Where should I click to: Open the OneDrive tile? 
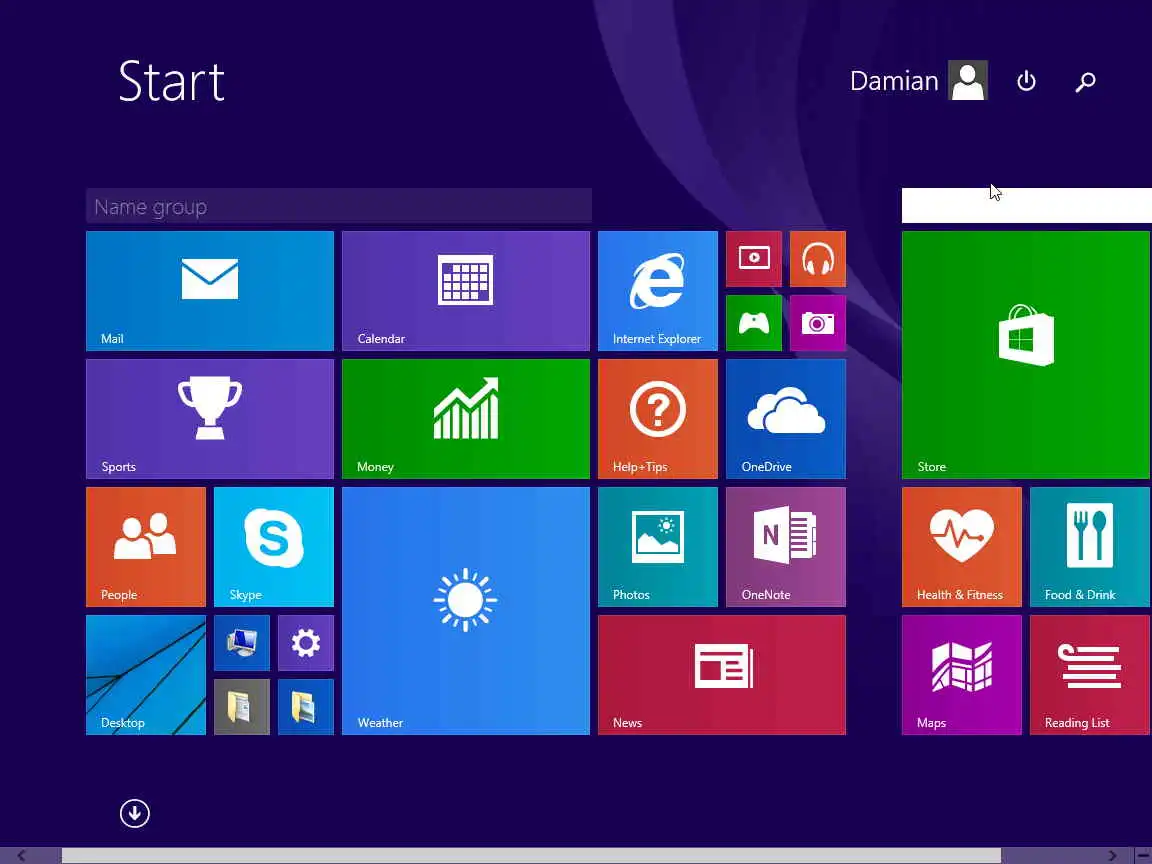coord(785,419)
